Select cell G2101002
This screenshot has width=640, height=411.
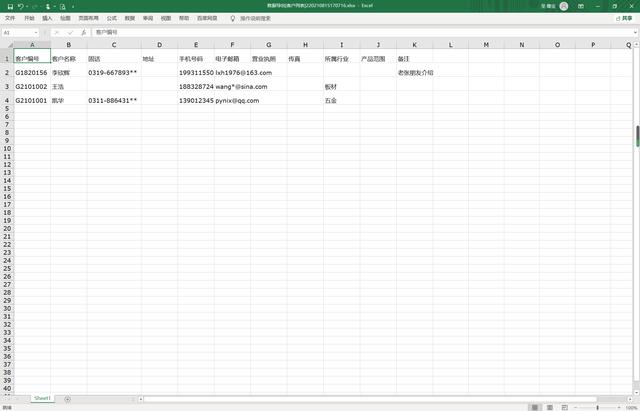pos(32,87)
